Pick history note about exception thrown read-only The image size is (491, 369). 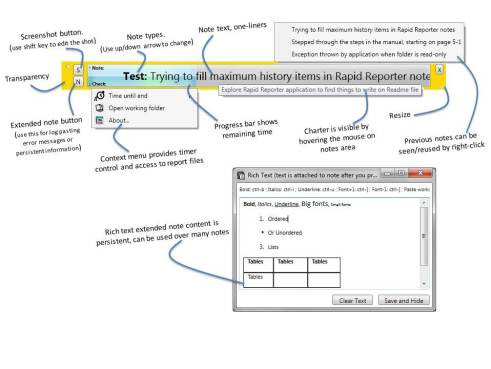tap(369, 54)
